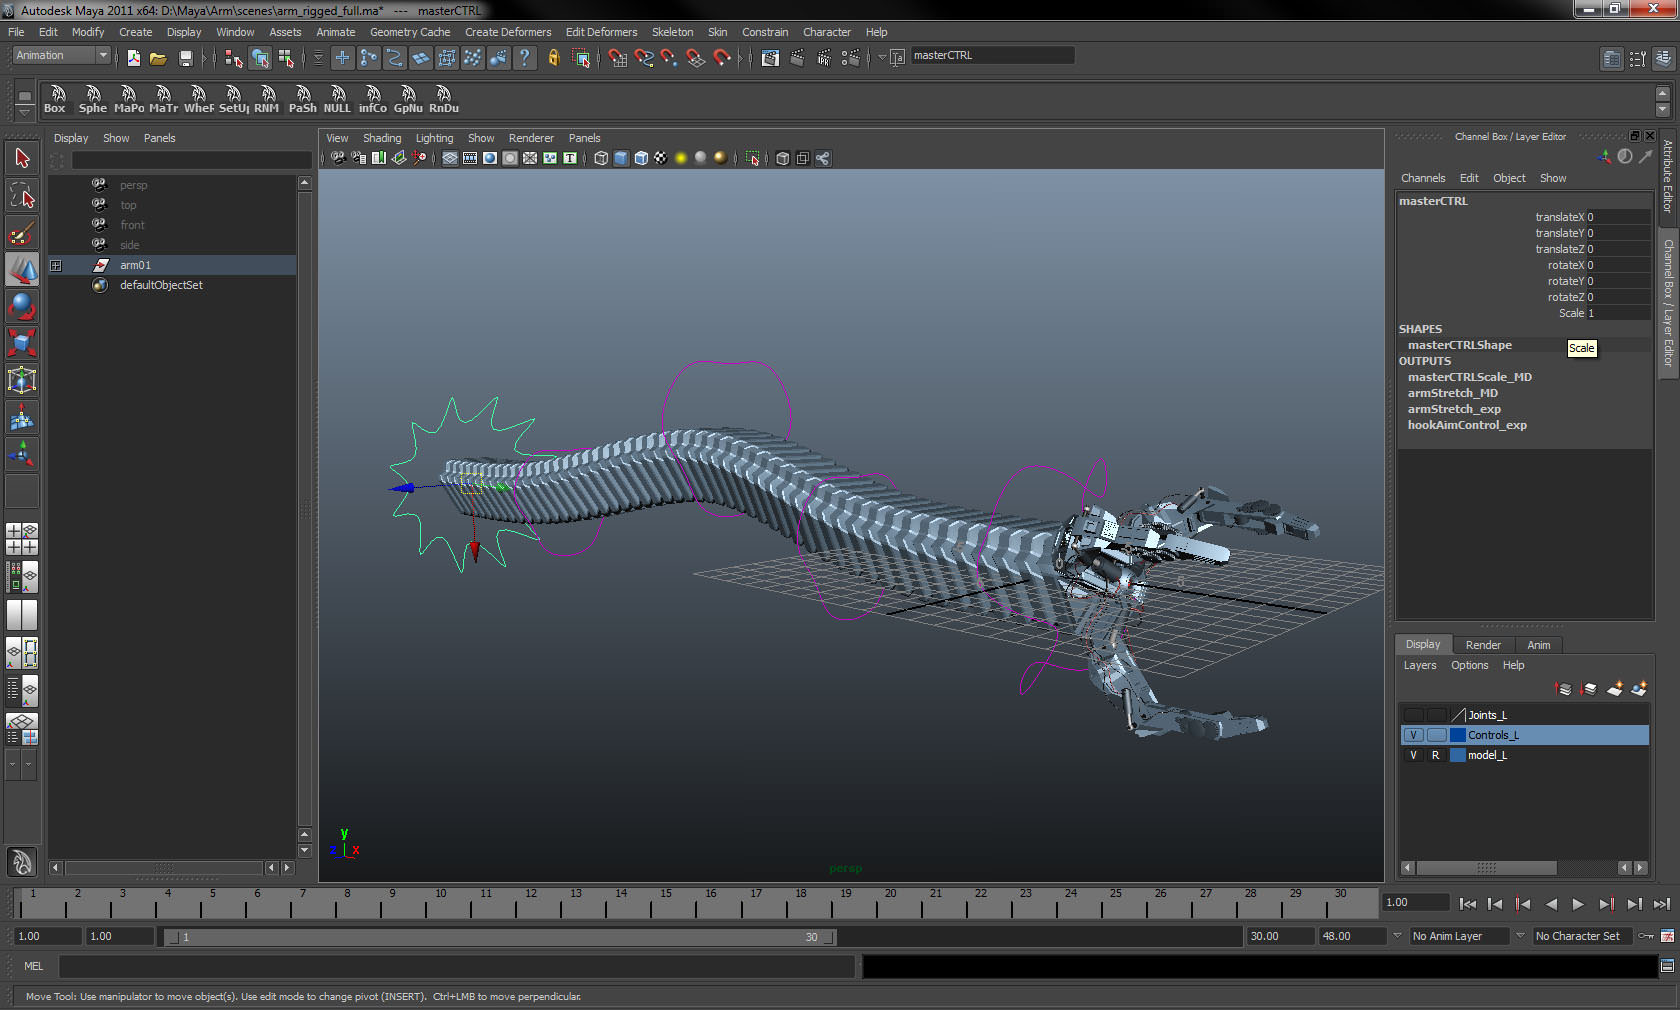Screen dimensions: 1680x1010
Task: Open the Channels menu in Channel Box
Action: point(1423,178)
